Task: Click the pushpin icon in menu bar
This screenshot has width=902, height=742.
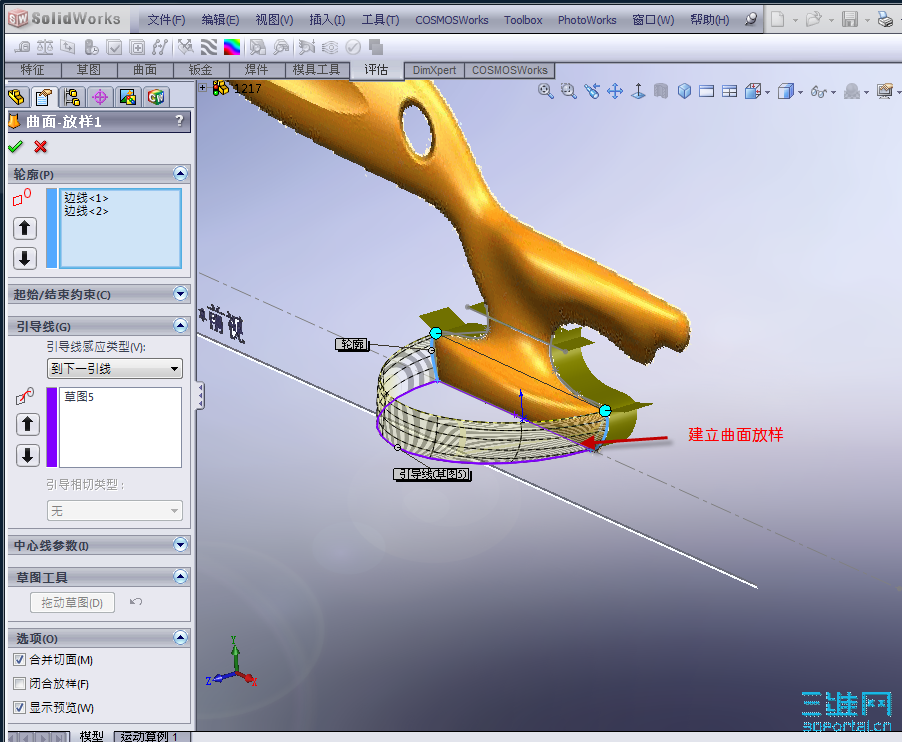Action: pos(751,19)
